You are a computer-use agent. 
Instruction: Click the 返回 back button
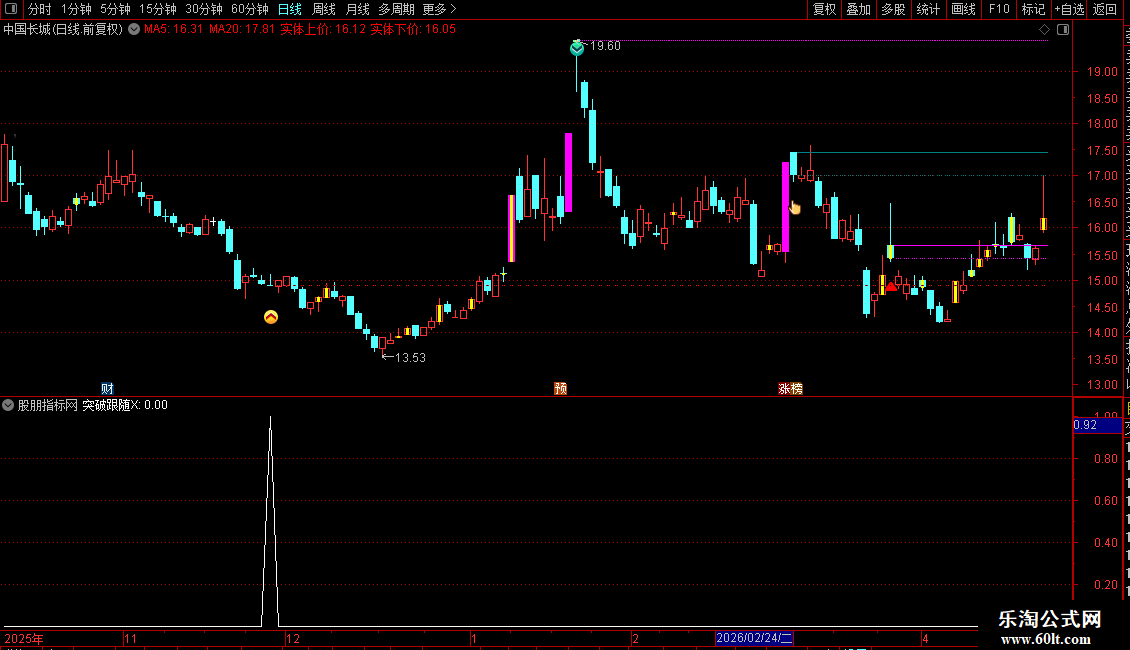click(x=1105, y=9)
